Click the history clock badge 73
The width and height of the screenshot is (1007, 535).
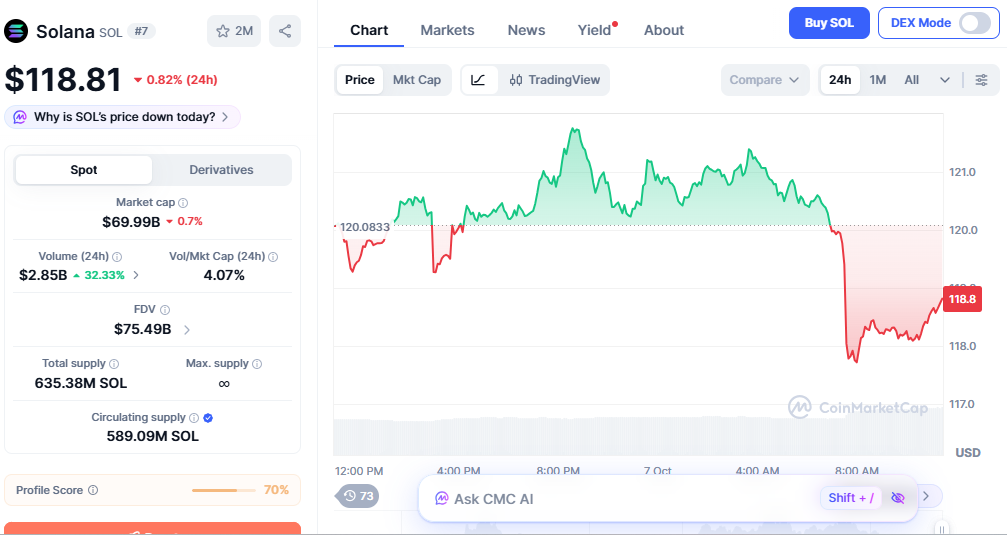point(358,496)
